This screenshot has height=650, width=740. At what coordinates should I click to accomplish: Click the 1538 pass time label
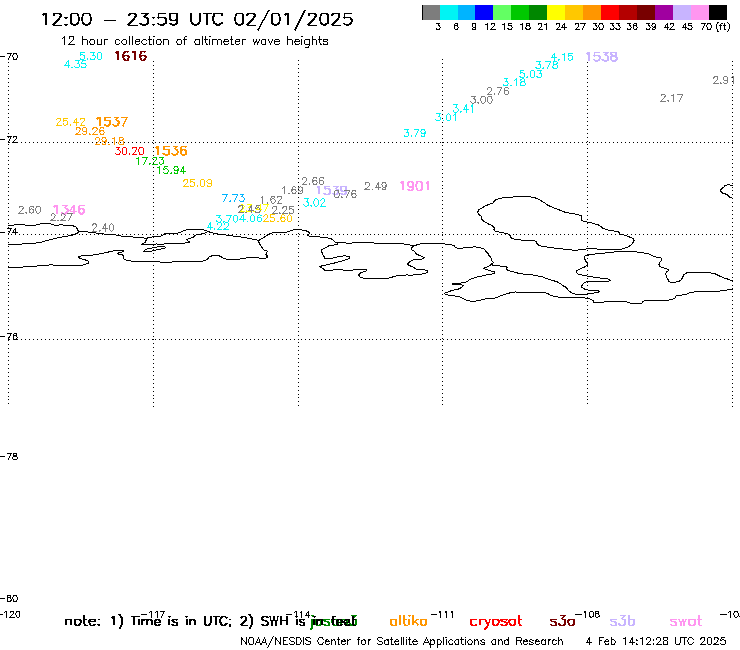click(x=602, y=57)
